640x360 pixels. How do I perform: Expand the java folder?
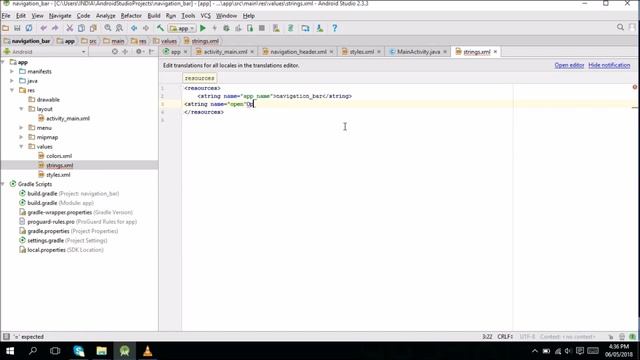[x=12, y=81]
